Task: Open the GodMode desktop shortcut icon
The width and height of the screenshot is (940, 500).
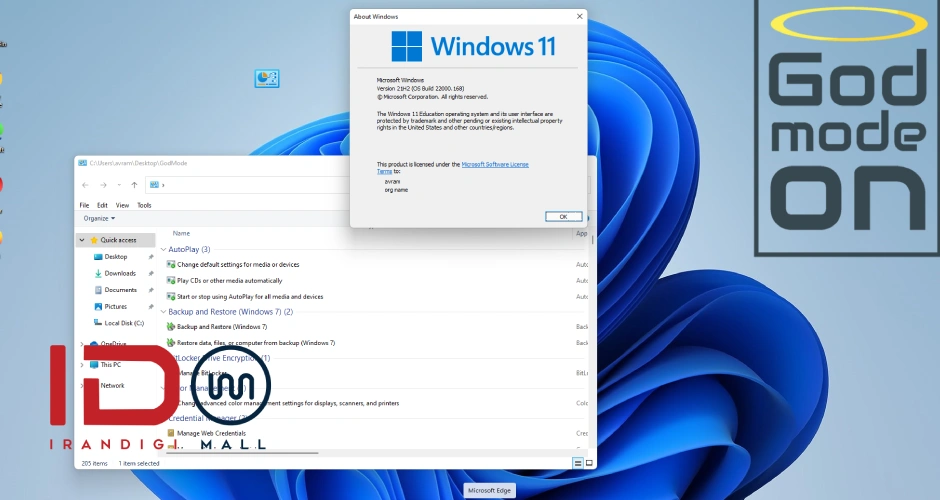Action: [x=266, y=78]
